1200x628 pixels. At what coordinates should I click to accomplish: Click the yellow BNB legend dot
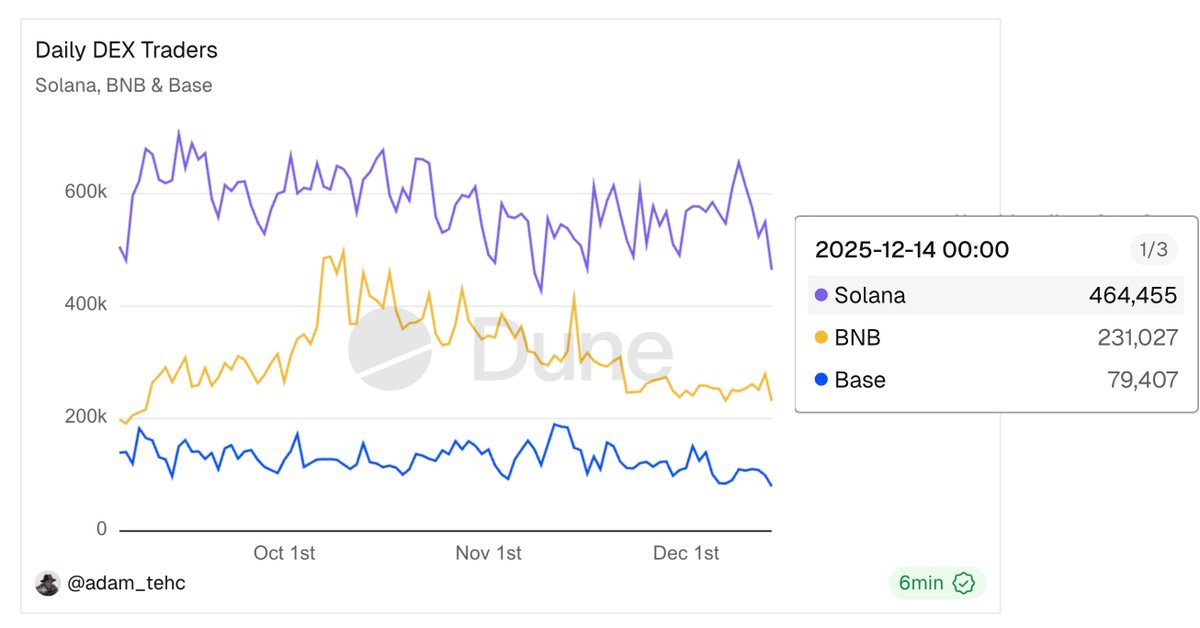(x=822, y=338)
